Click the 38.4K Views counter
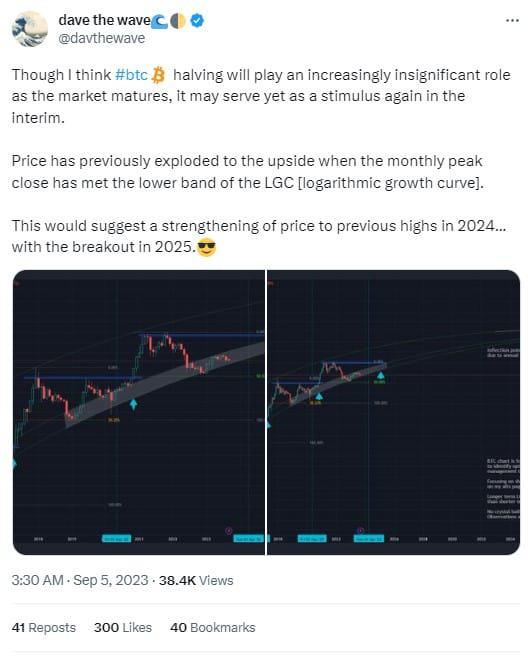 point(196,580)
